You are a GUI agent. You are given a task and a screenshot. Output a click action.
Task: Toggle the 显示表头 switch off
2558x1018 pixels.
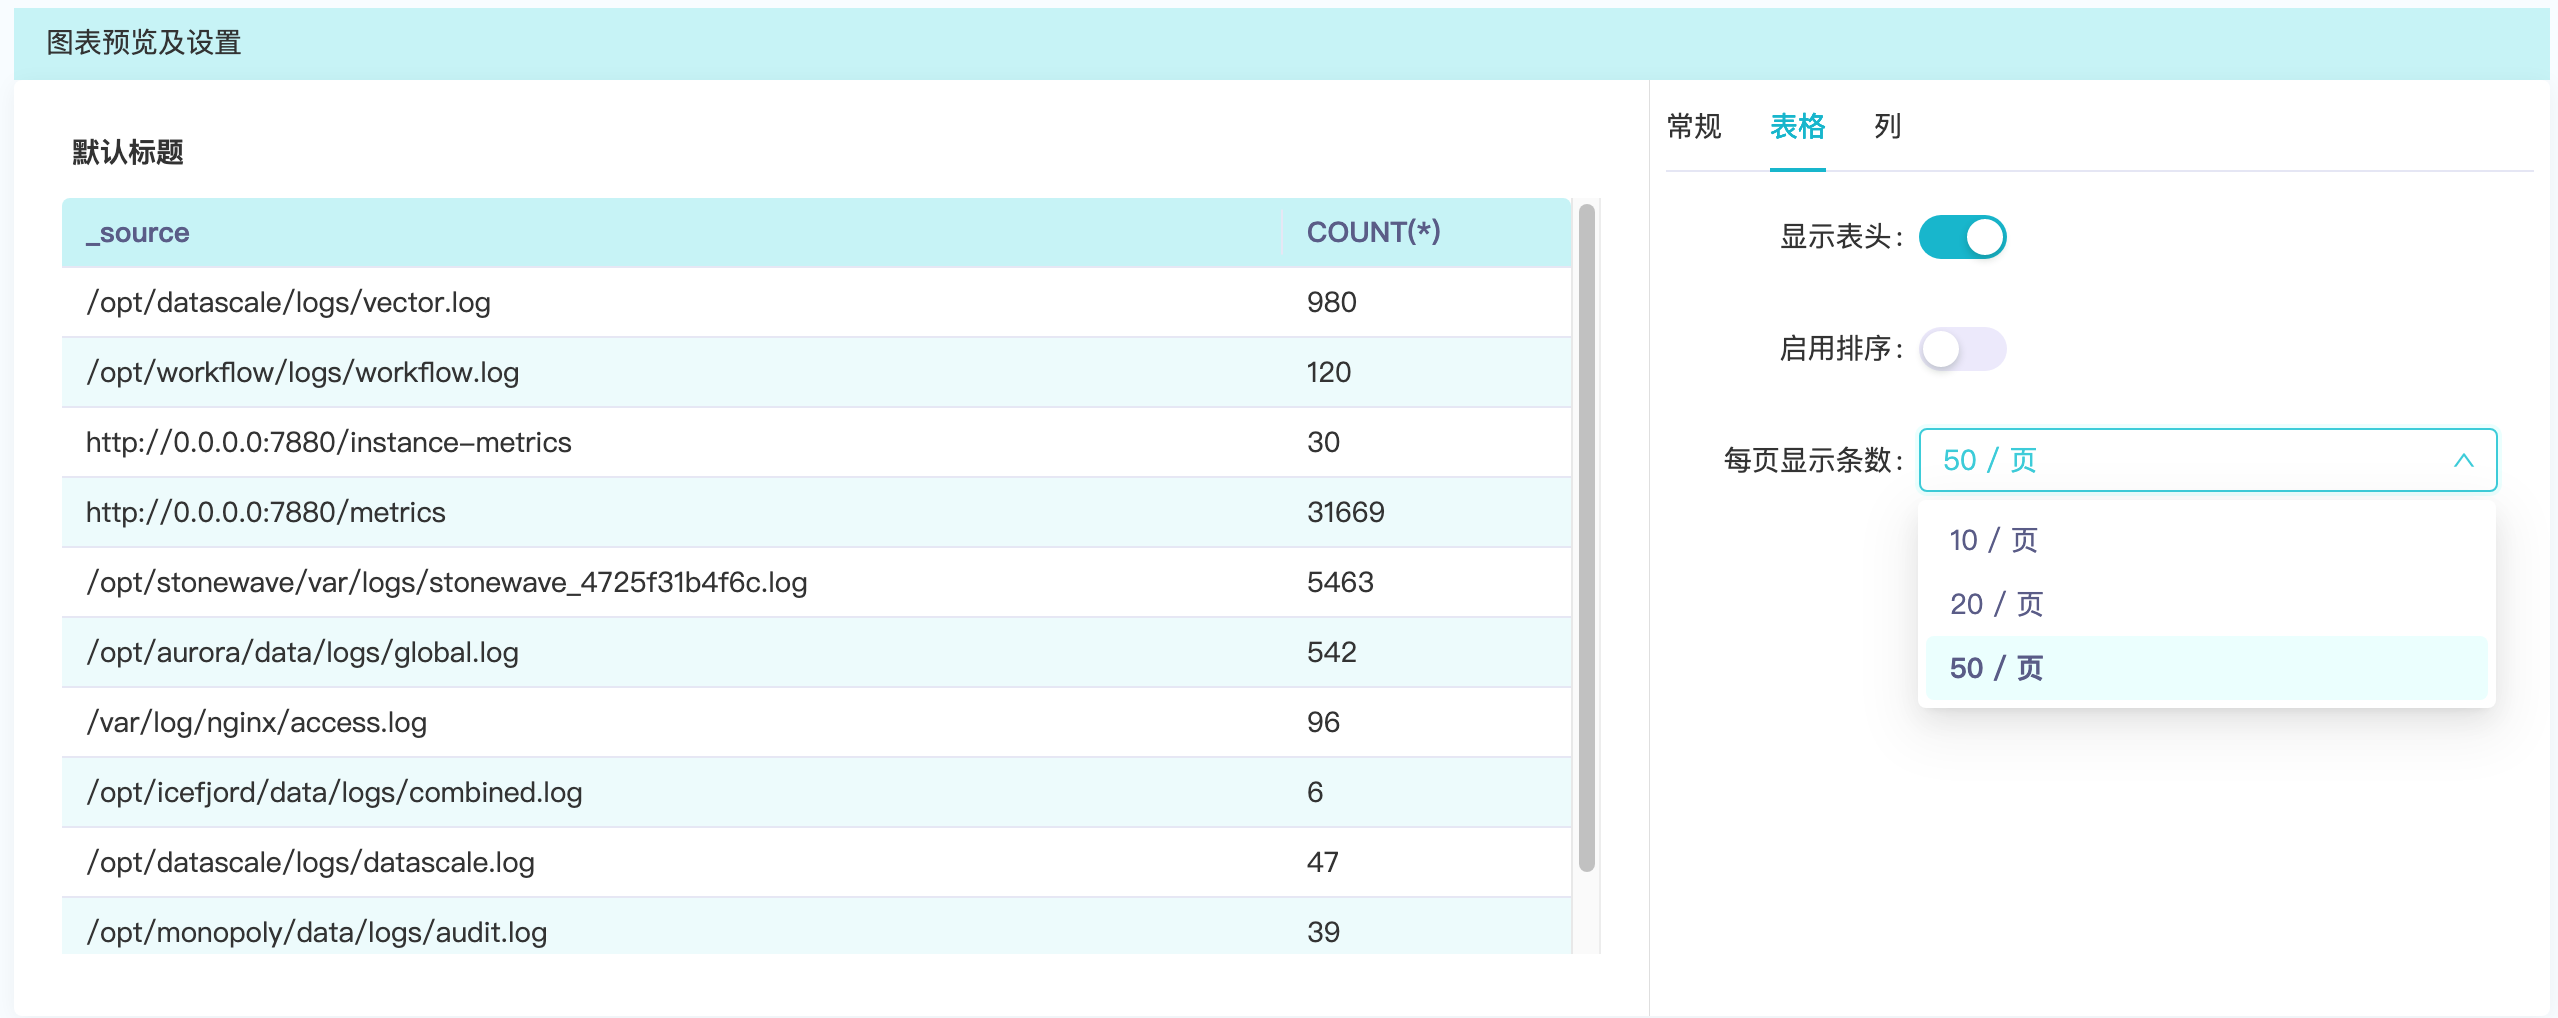1962,237
